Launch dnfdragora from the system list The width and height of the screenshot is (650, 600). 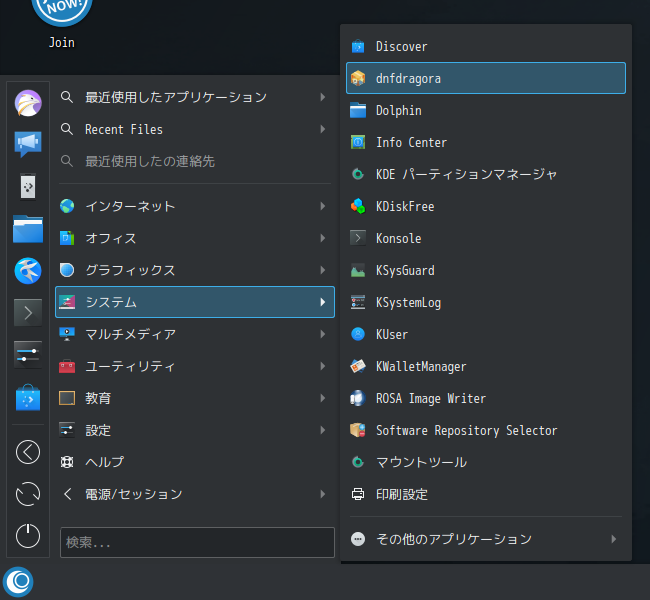point(486,78)
